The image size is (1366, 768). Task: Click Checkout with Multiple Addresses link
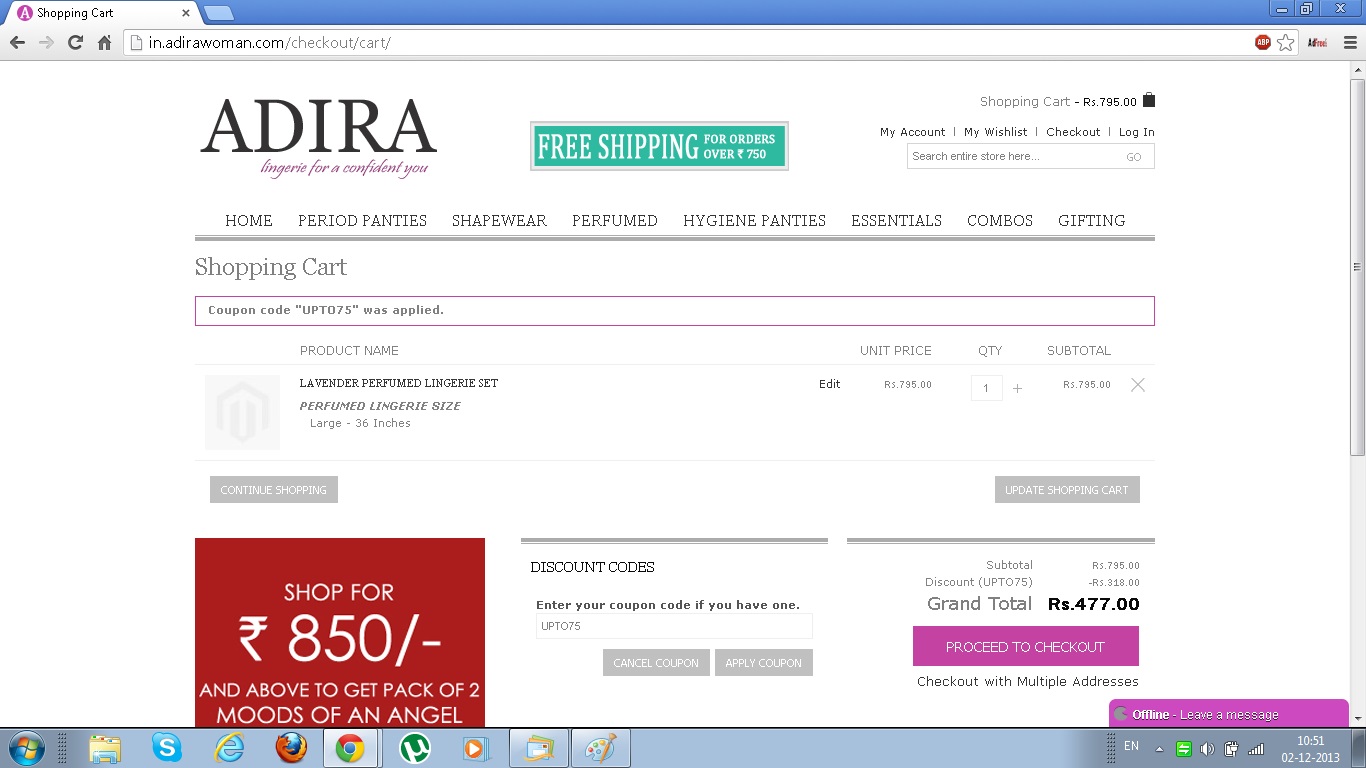1027,682
